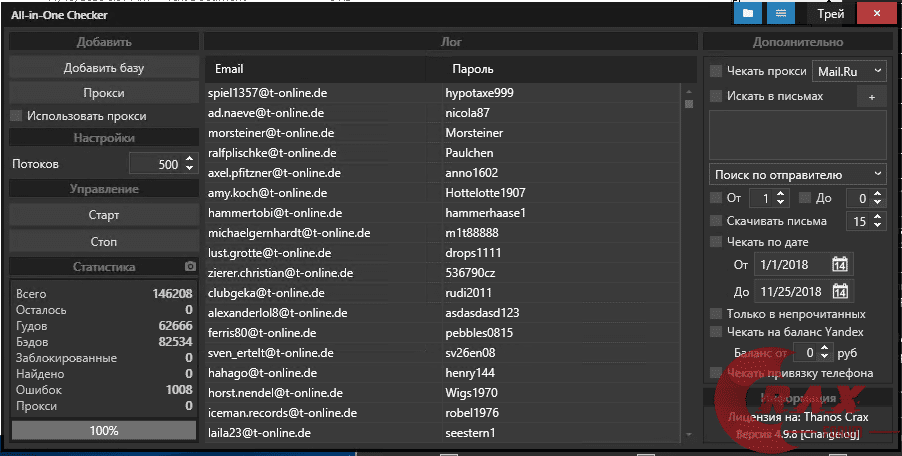Click the log scrollbar up arrow
902x456 pixels.
coord(688,92)
